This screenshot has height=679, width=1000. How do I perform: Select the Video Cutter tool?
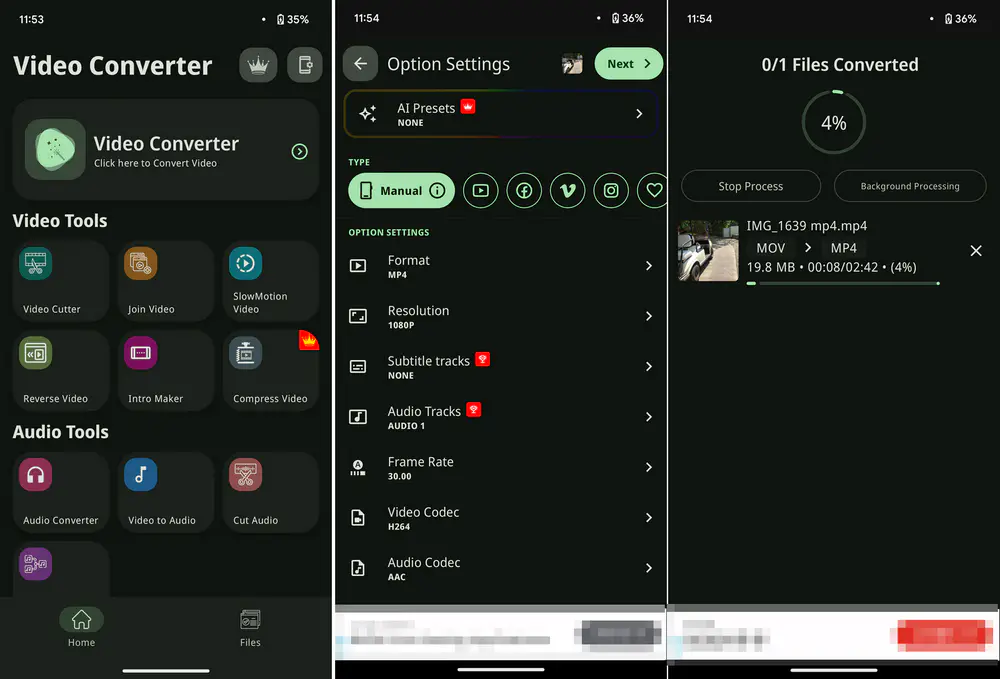coord(60,281)
